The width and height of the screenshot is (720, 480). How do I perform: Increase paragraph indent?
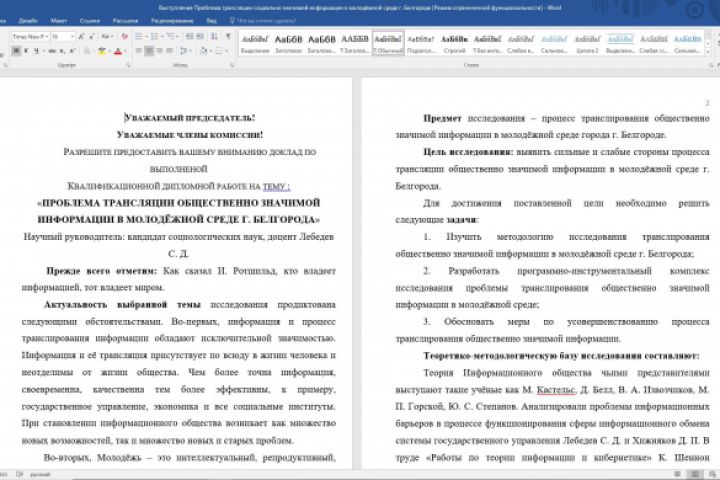pyautogui.click(x=200, y=37)
